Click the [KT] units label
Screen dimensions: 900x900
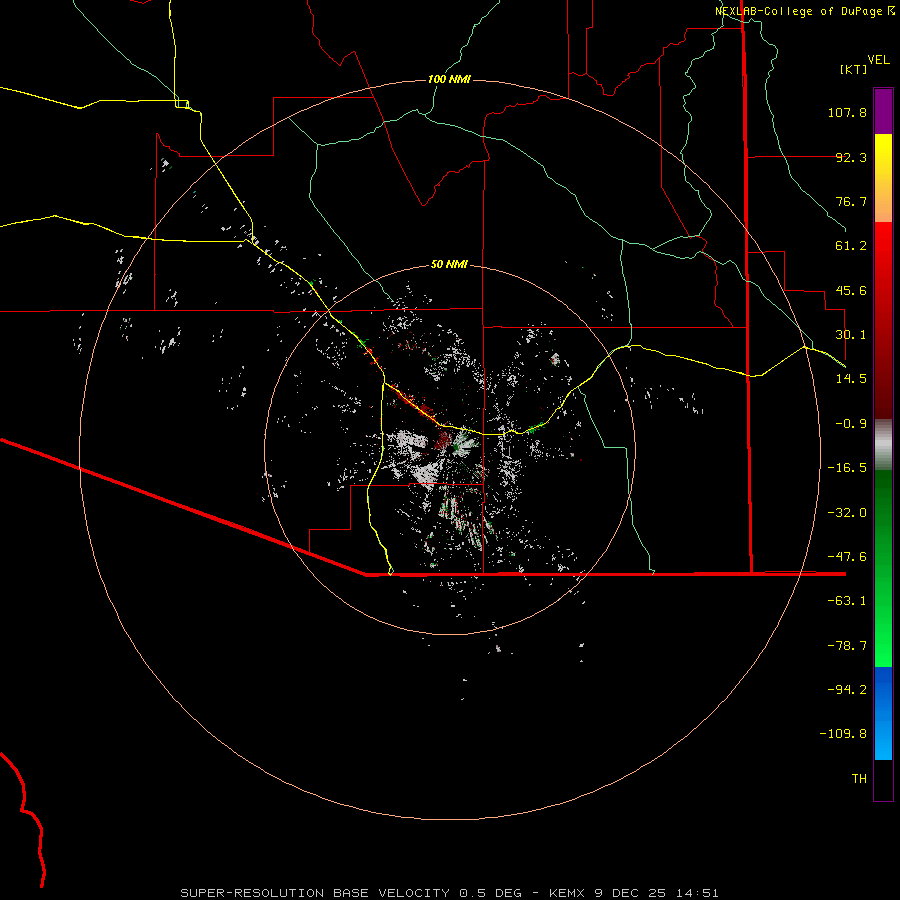(852, 69)
